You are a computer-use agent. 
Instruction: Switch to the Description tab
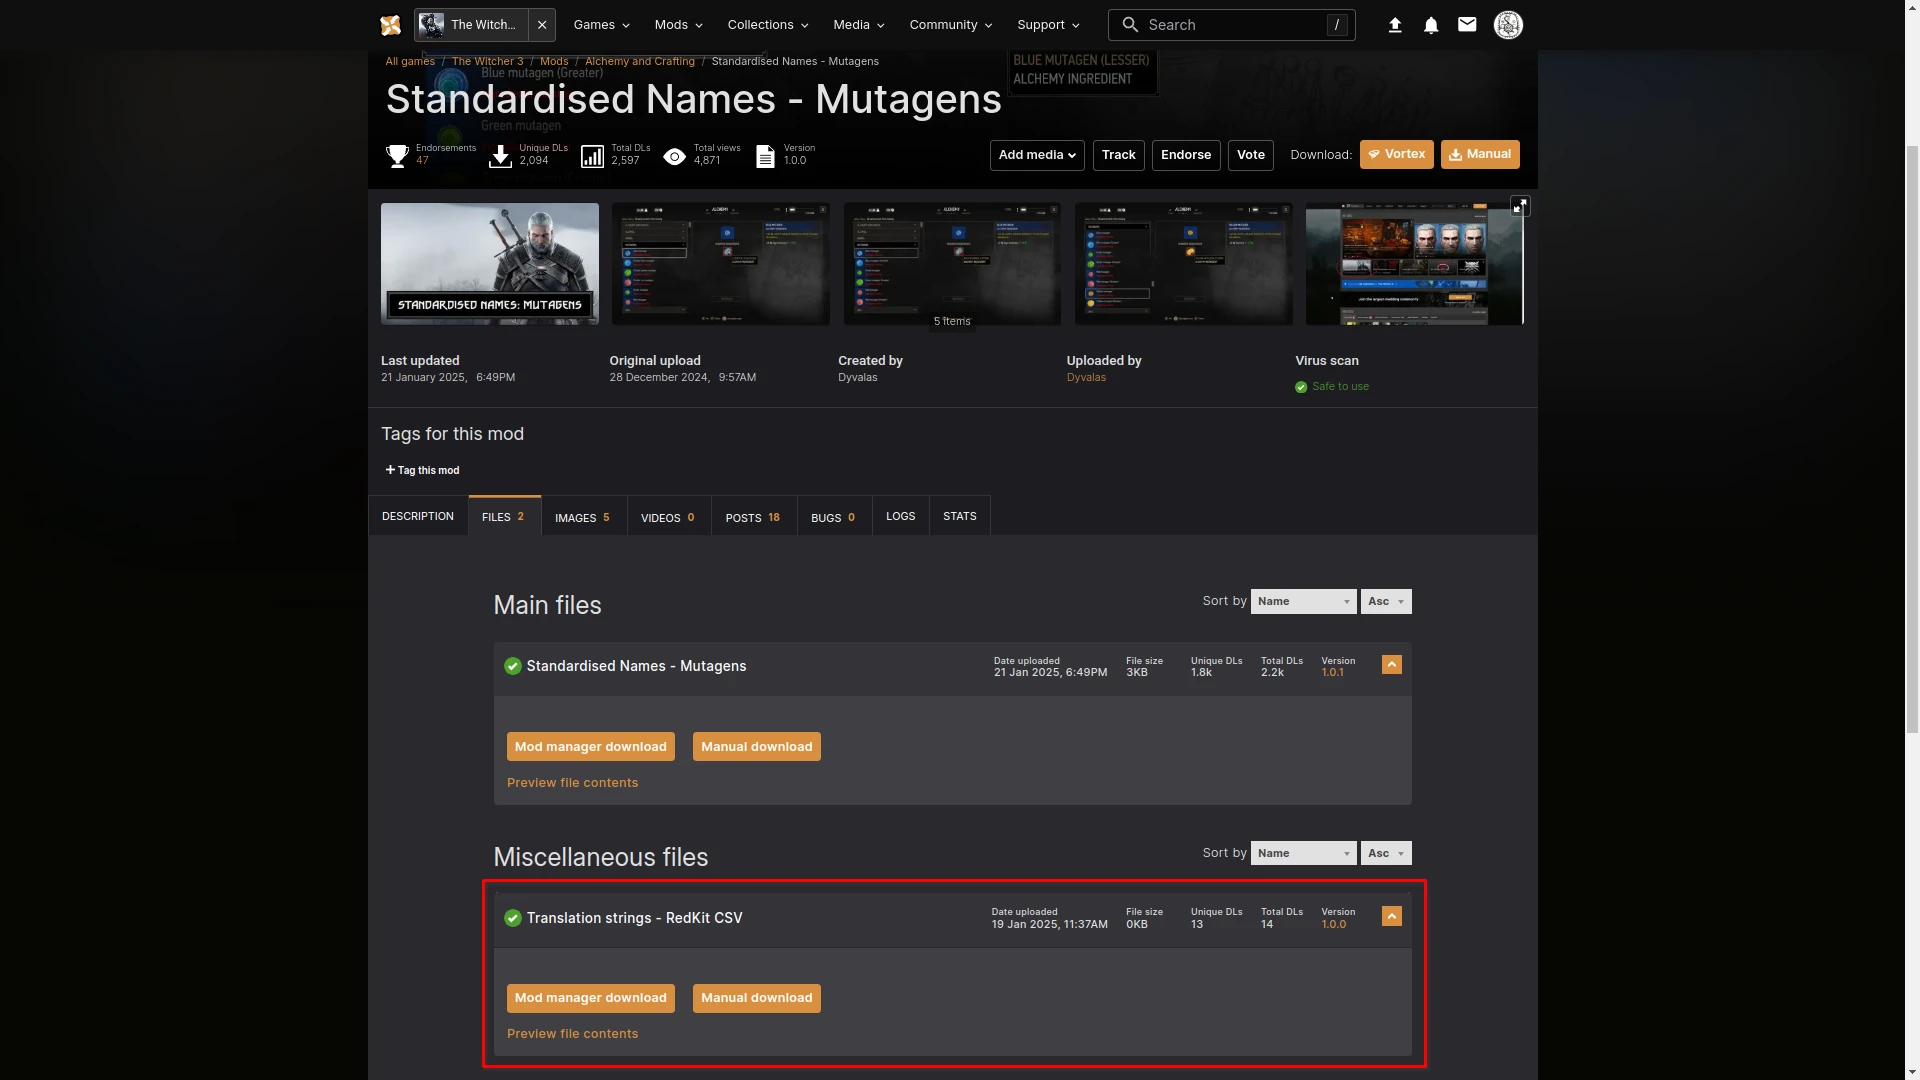click(x=418, y=516)
